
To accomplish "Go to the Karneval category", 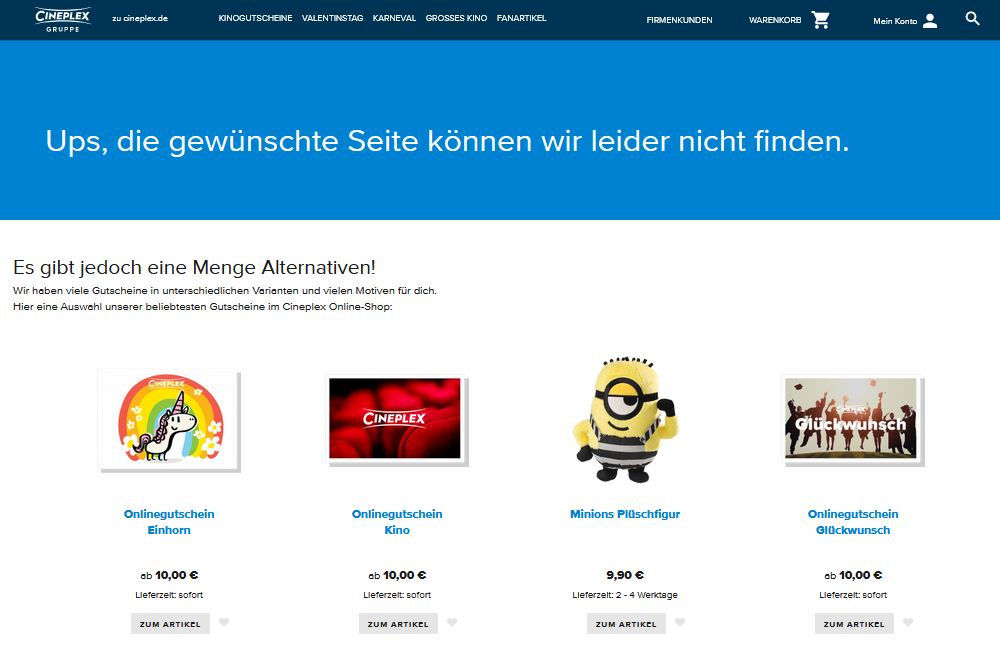I will tap(395, 19).
